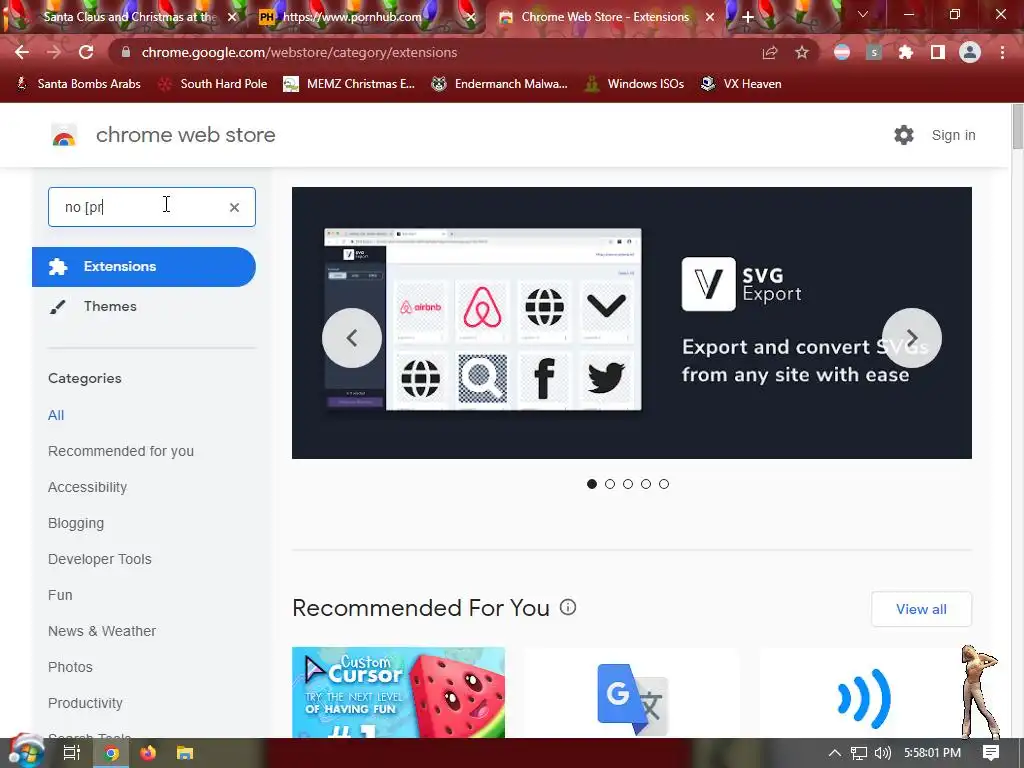This screenshot has height=768, width=1024.
Task: Select Developer Tools category
Action: (x=100, y=559)
